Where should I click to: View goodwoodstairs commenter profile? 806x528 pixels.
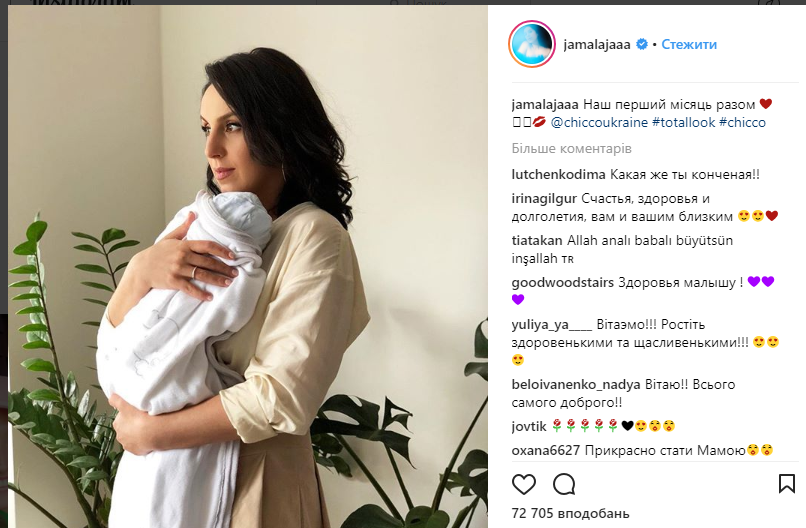click(562, 283)
